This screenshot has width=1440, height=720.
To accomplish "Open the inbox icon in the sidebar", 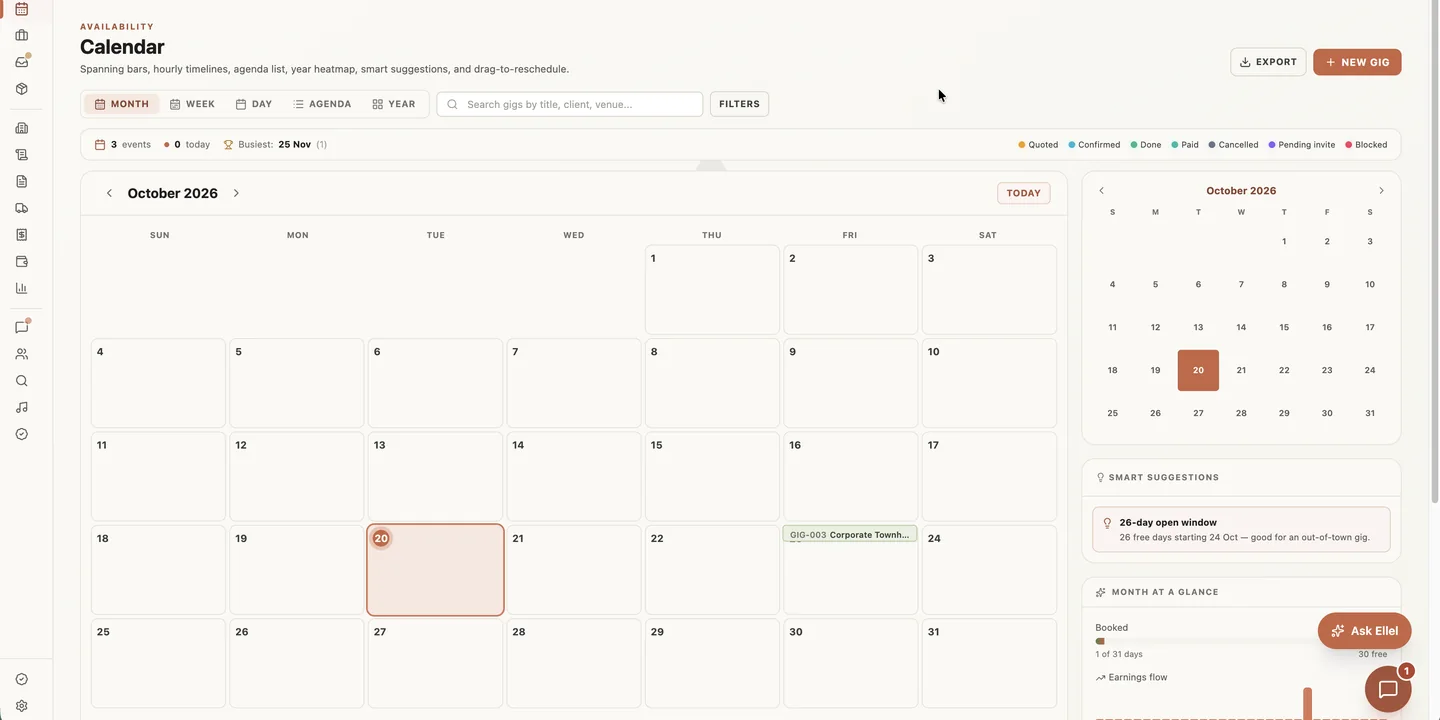I will point(22,62).
